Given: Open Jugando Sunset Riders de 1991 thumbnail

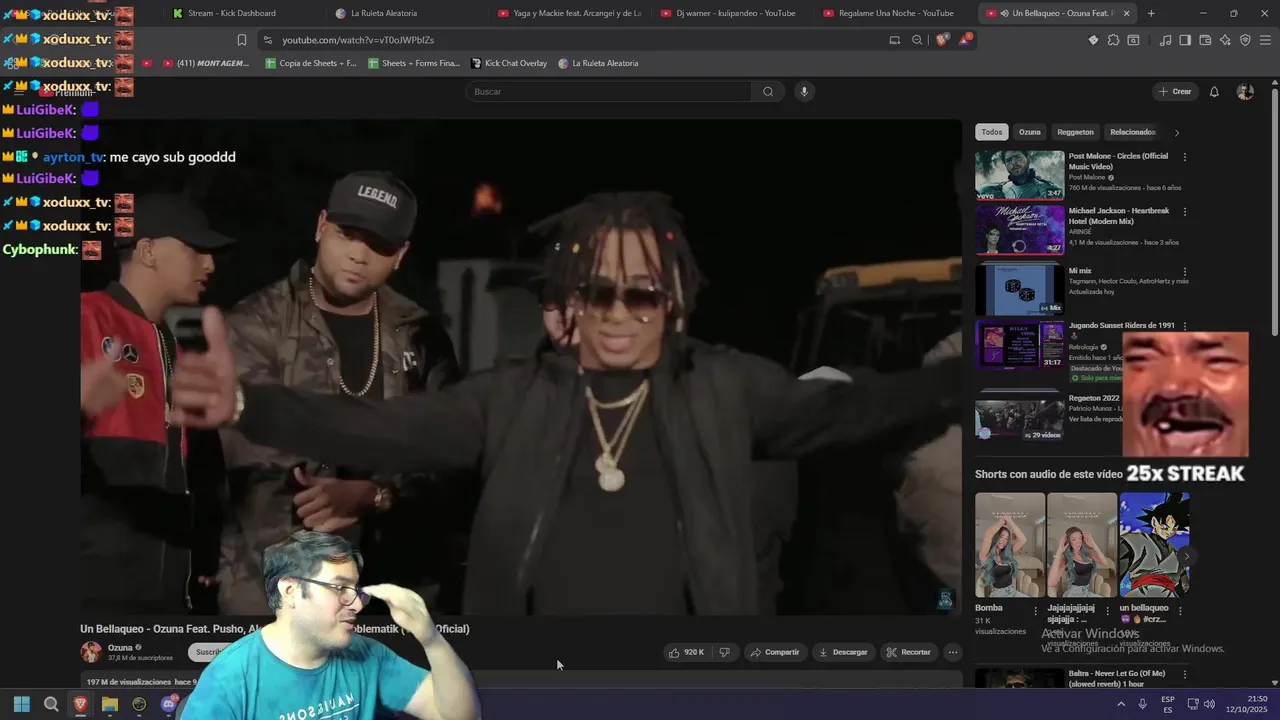Looking at the screenshot, I should pyautogui.click(x=1020, y=345).
